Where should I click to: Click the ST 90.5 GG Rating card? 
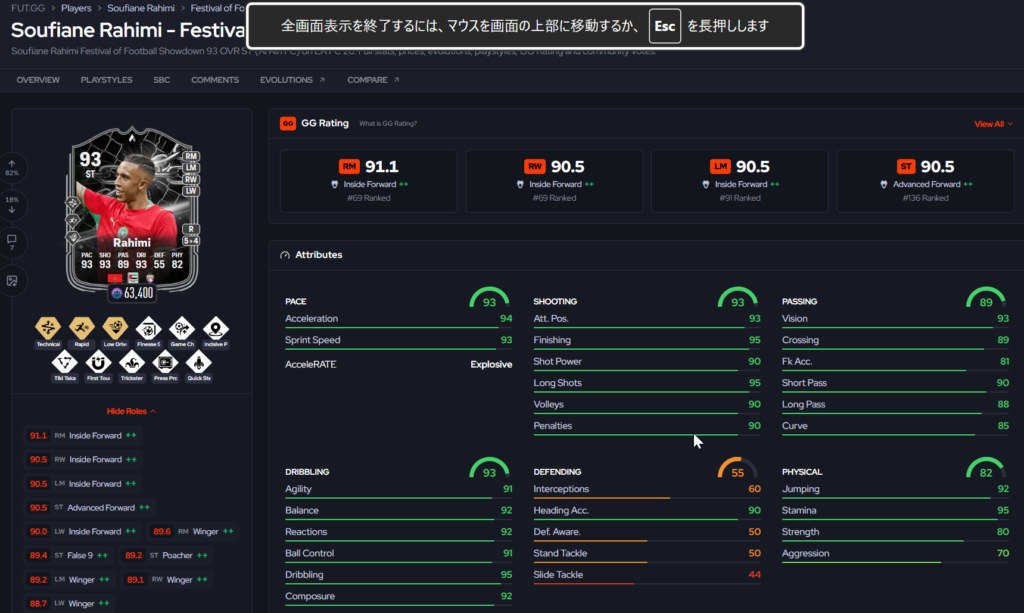pos(925,181)
